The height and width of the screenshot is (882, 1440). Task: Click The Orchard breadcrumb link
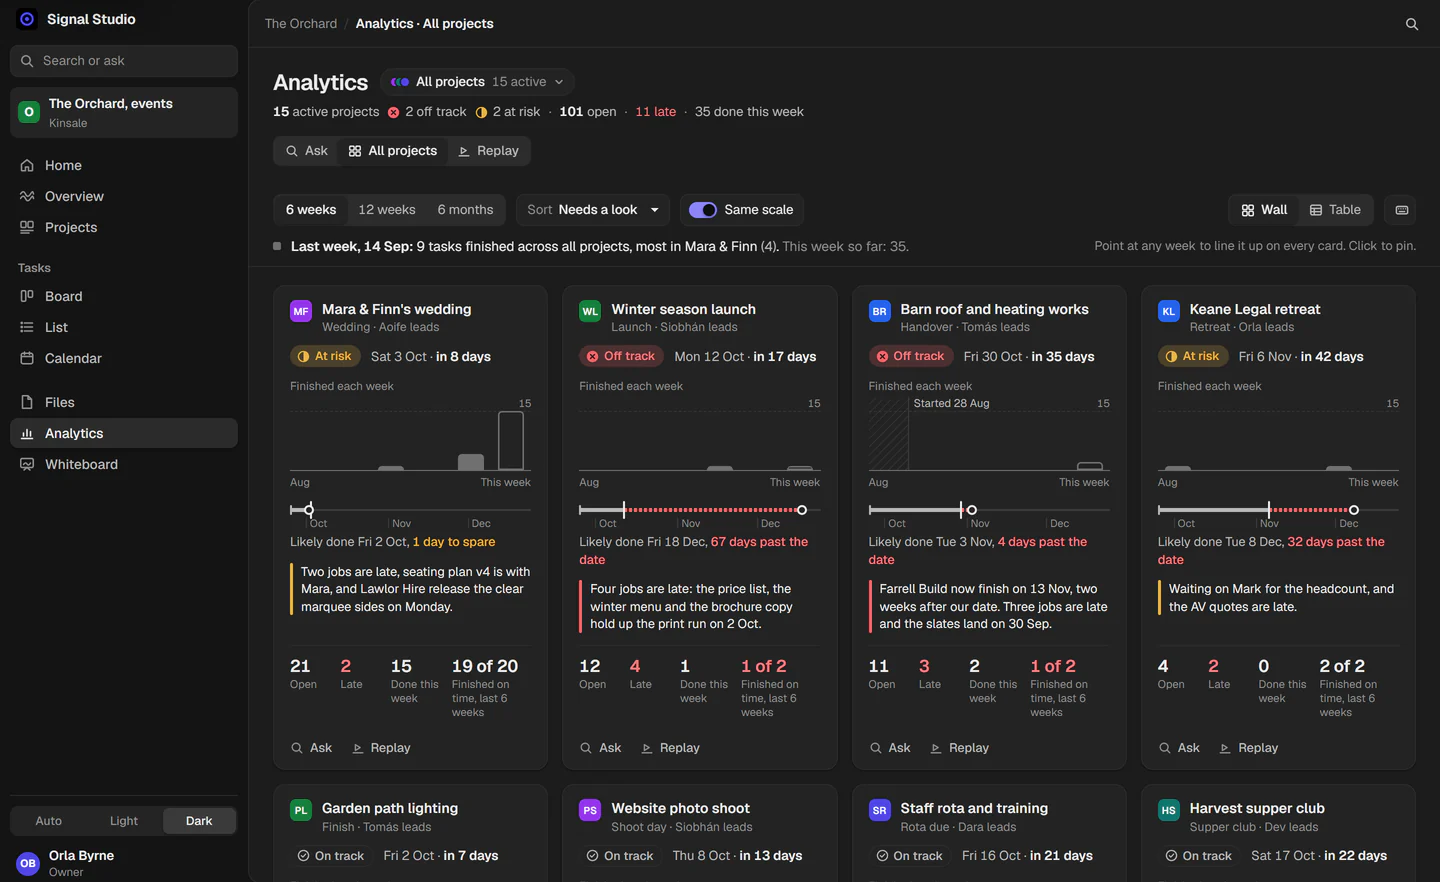[x=301, y=24]
